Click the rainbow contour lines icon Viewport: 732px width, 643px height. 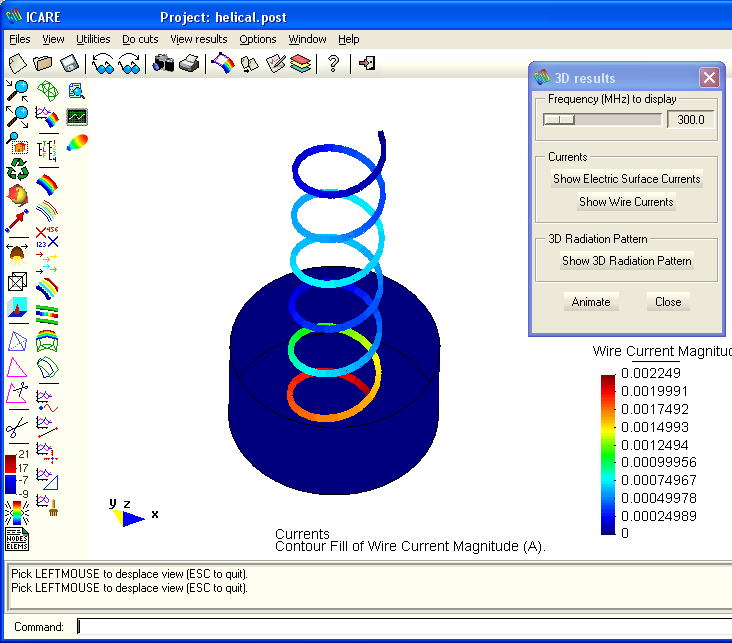[x=47, y=211]
